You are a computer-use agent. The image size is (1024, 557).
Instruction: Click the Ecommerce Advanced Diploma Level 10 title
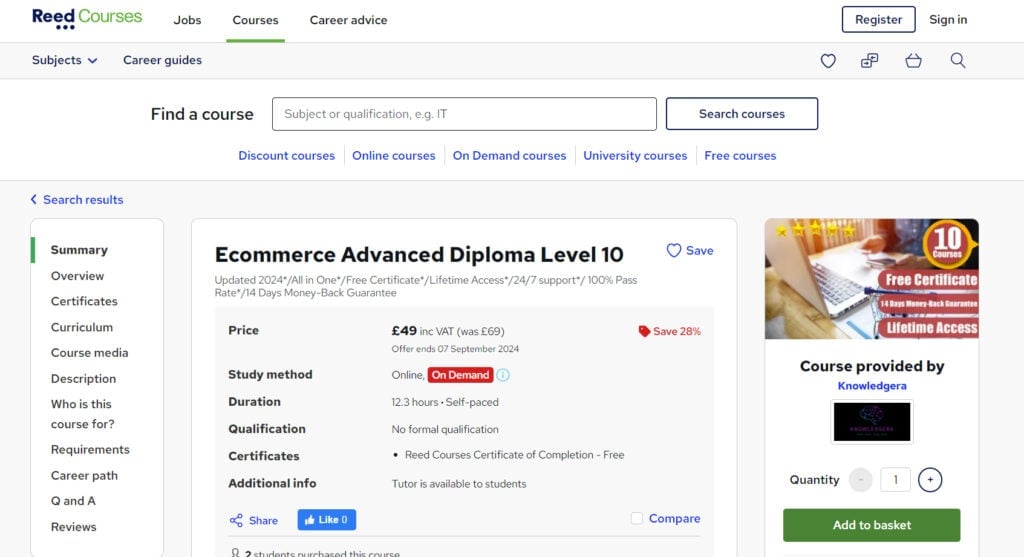(419, 254)
